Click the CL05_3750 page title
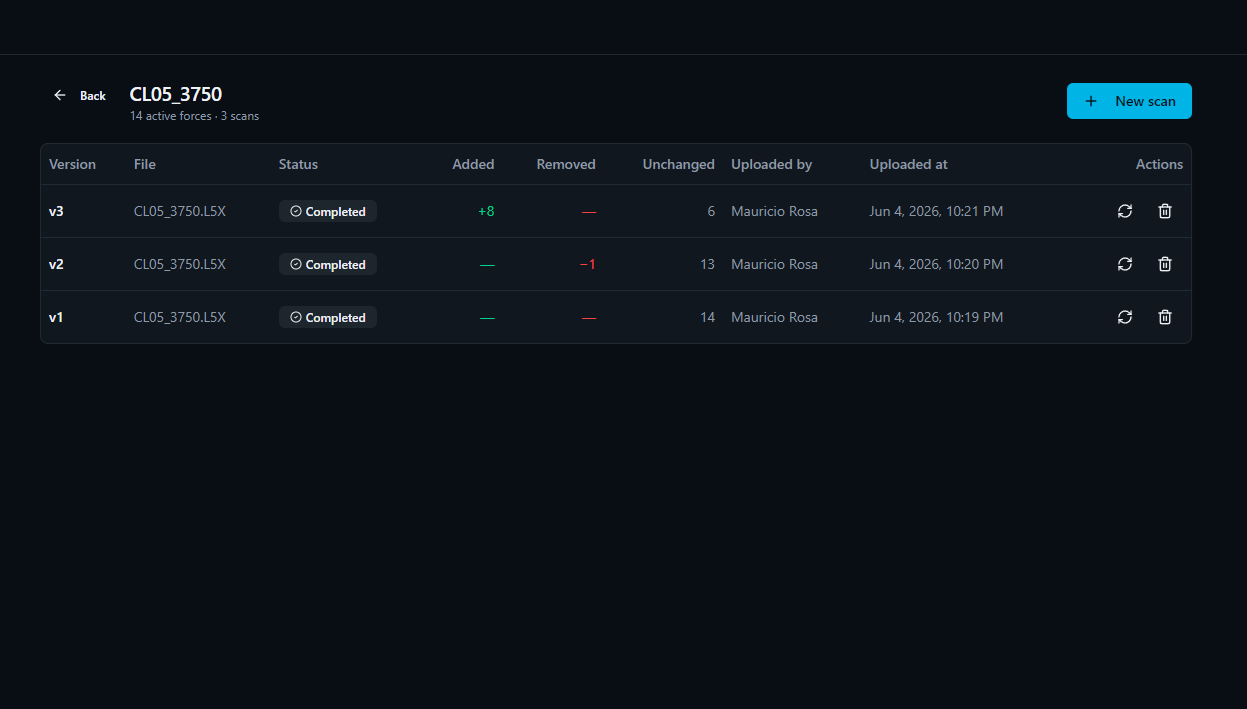1247x709 pixels. pos(176,95)
